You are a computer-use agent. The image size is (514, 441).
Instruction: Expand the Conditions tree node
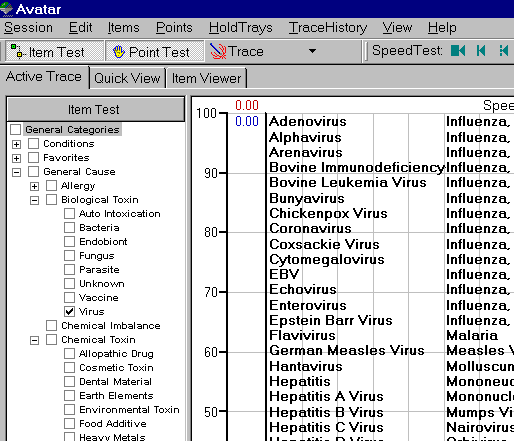coord(16,144)
